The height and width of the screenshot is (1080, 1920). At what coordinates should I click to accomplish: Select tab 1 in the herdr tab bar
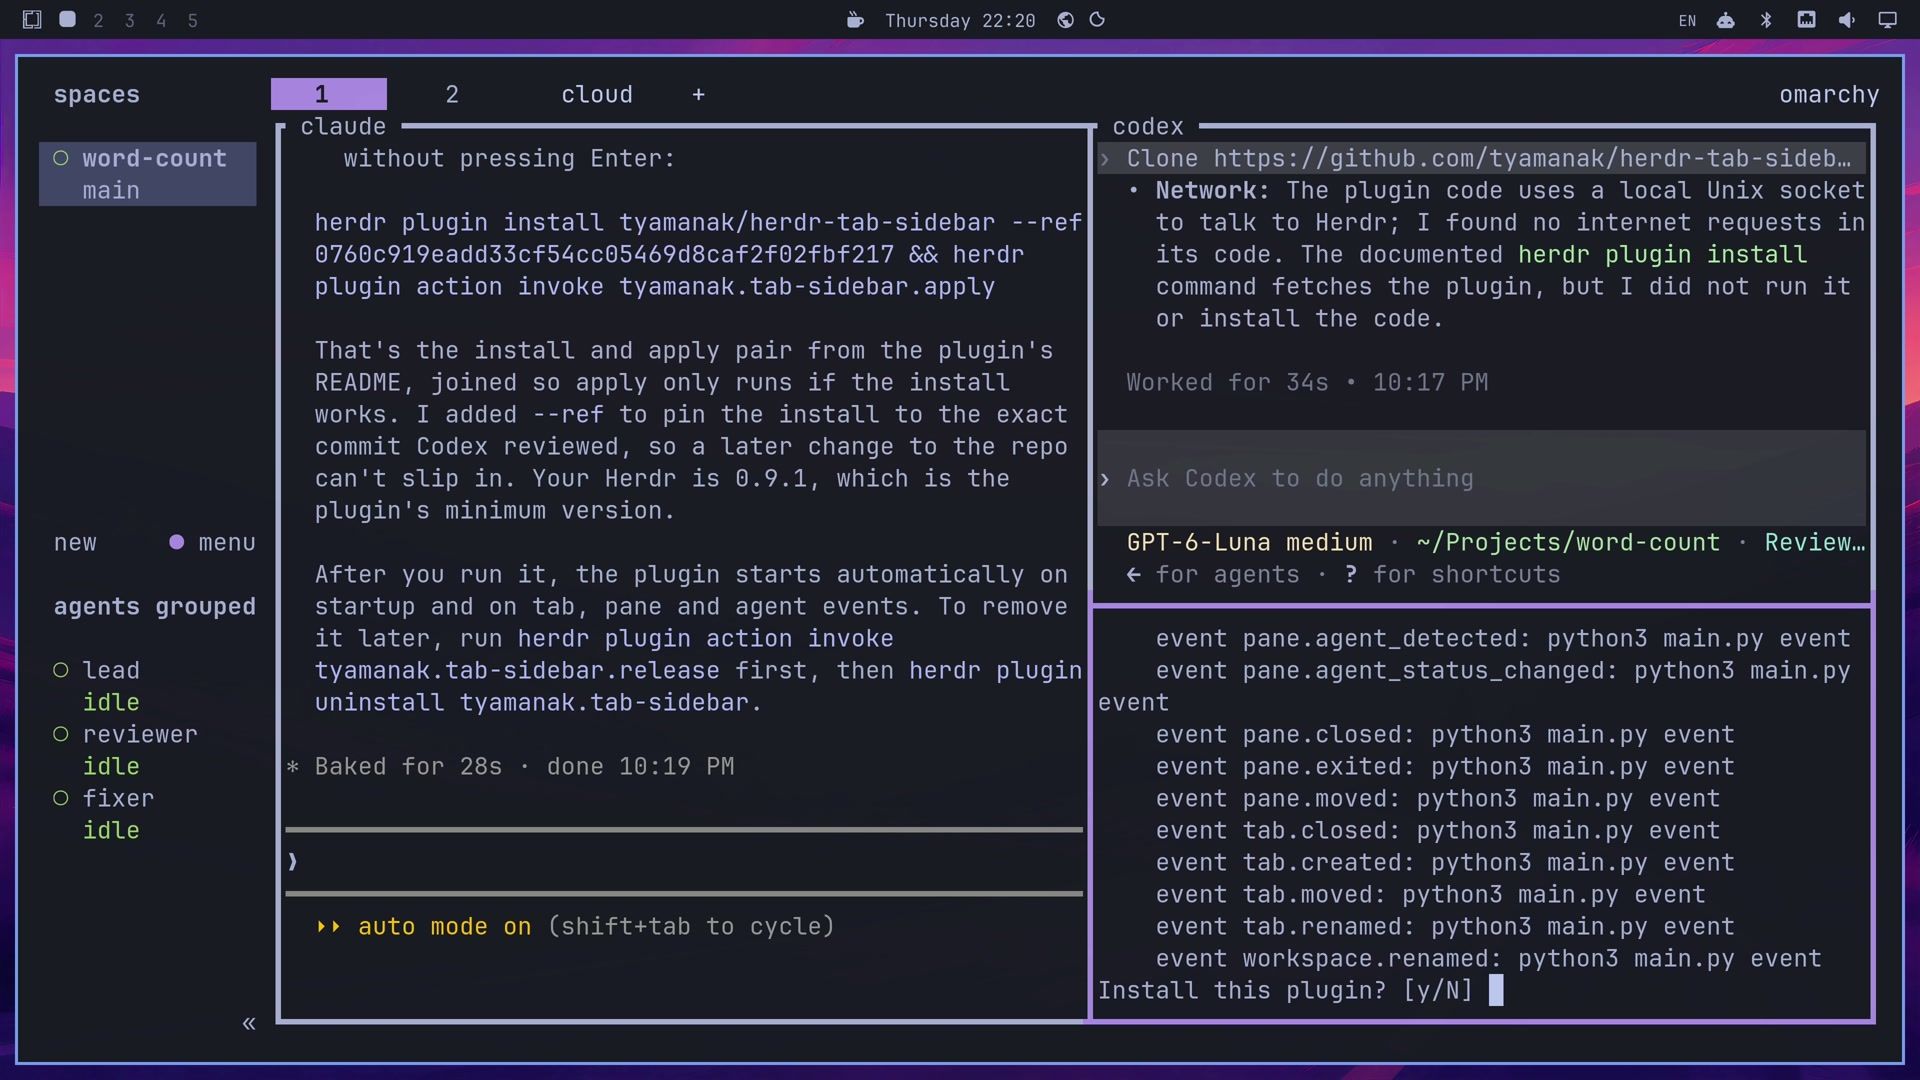(x=329, y=94)
